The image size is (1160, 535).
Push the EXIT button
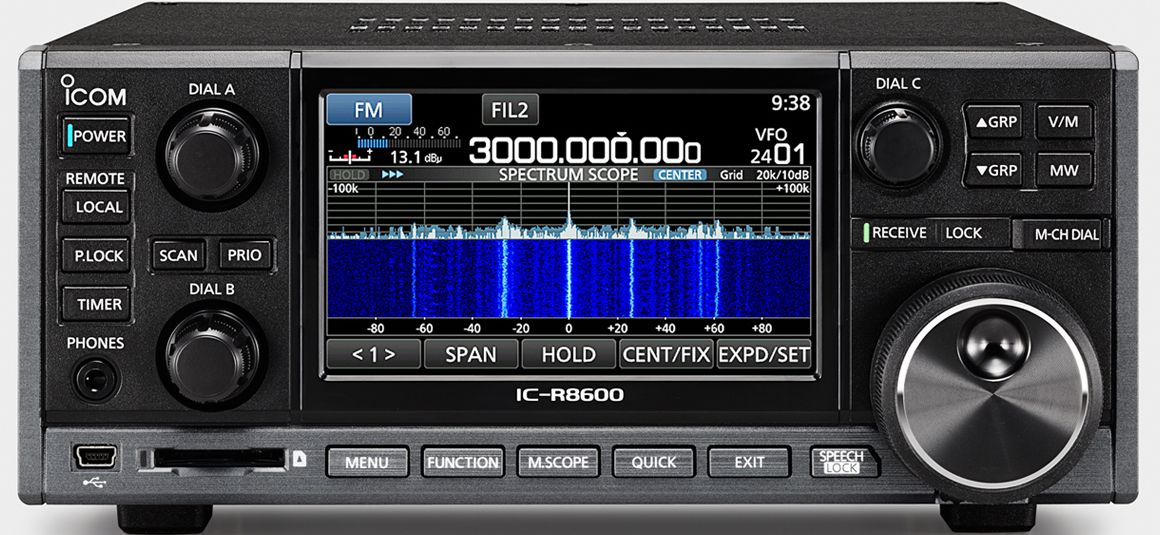point(749,462)
